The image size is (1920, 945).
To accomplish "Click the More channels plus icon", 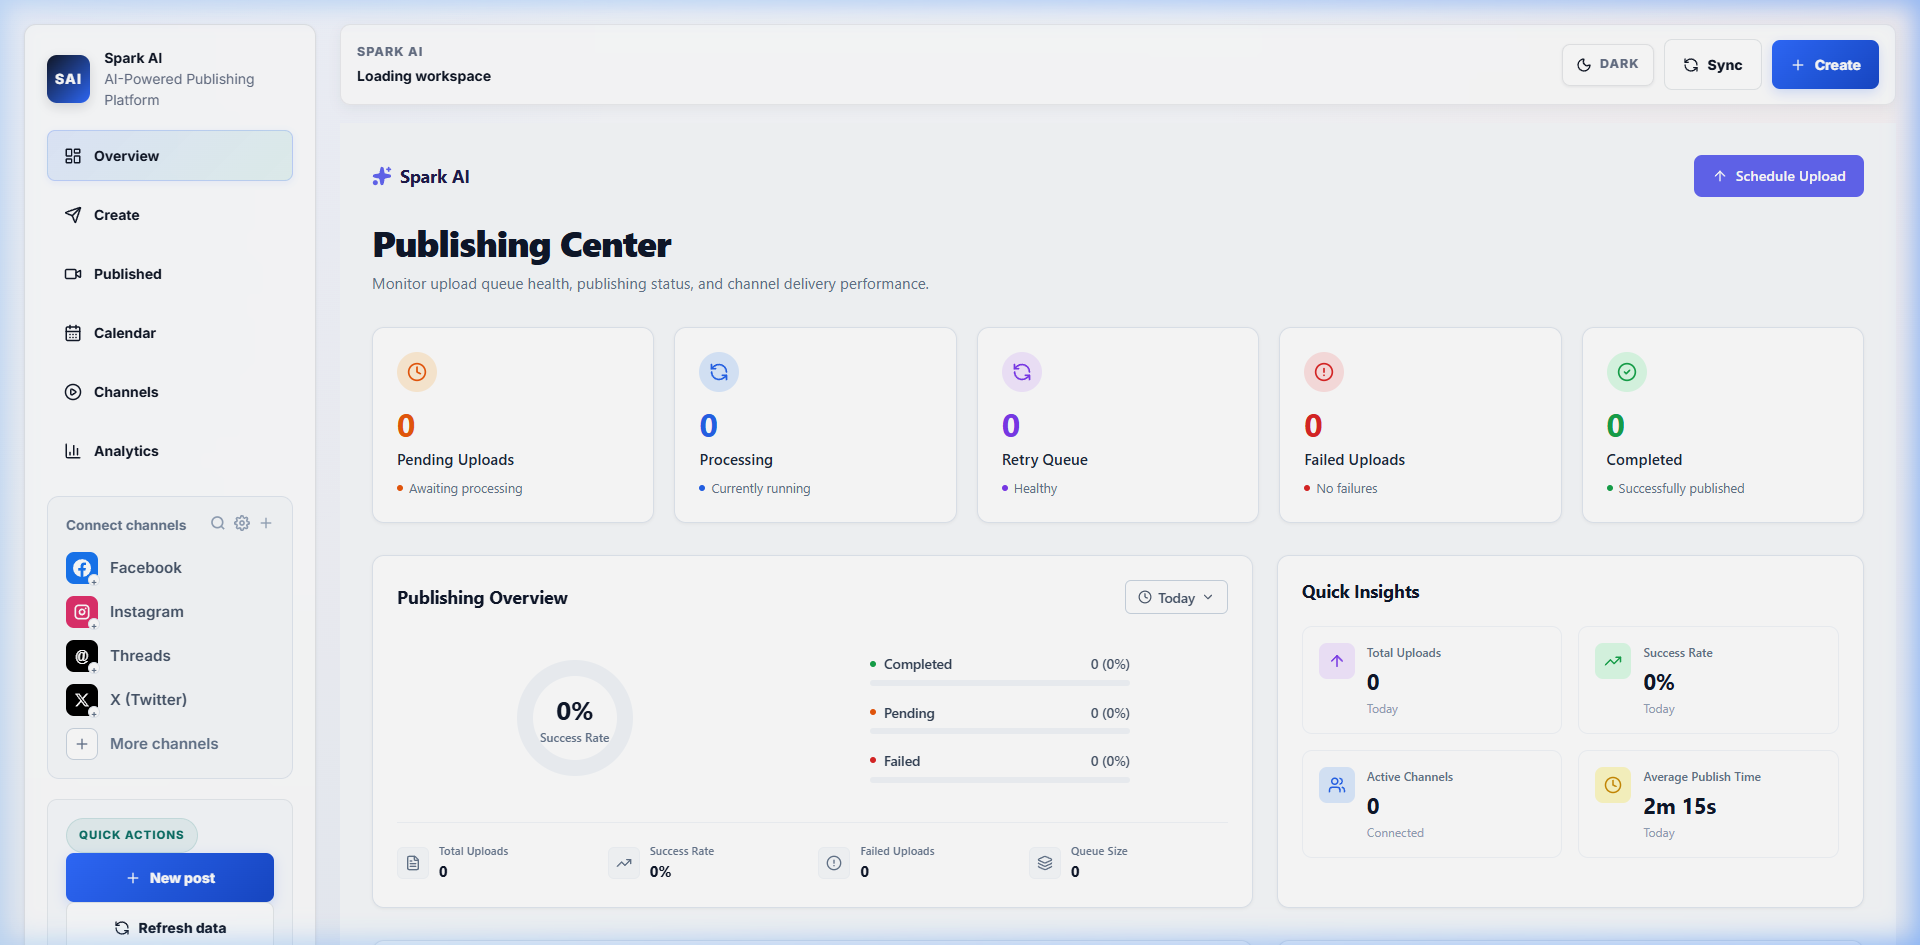I will pos(82,744).
